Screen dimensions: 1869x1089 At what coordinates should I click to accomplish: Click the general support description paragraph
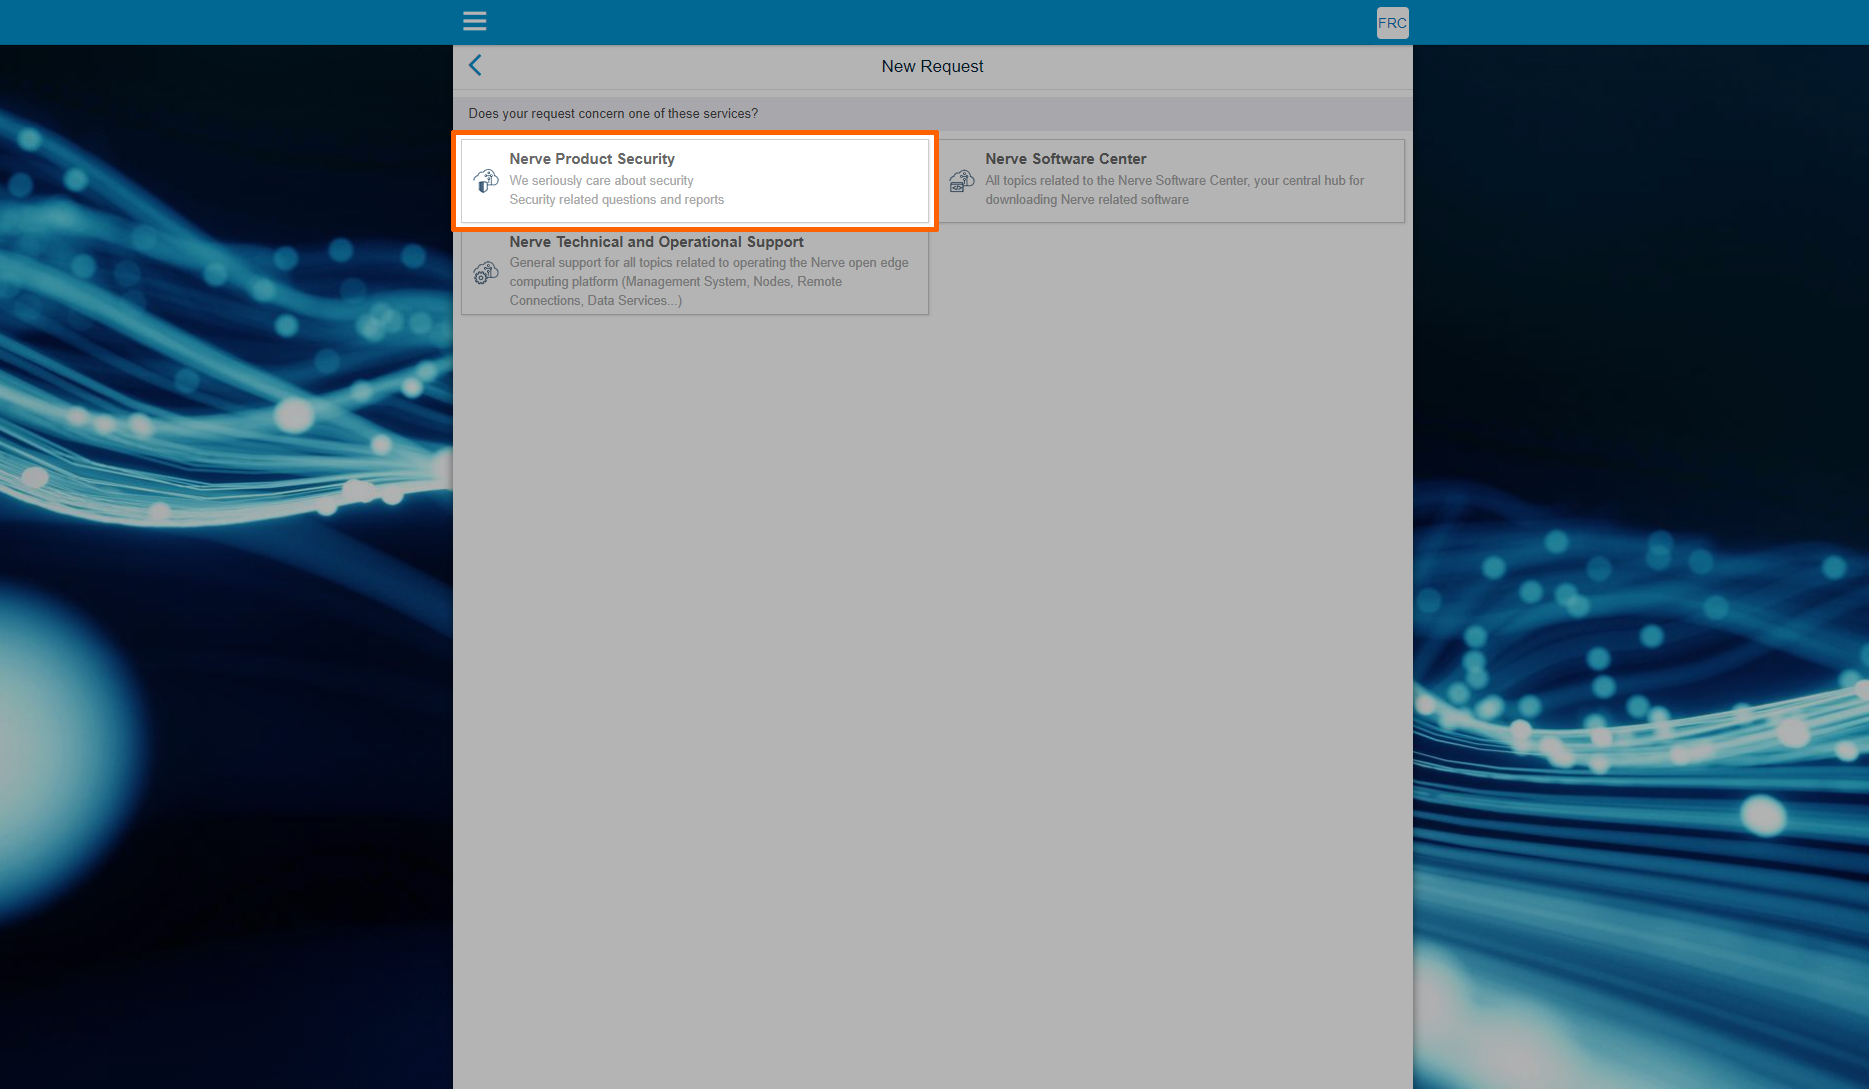708,282
